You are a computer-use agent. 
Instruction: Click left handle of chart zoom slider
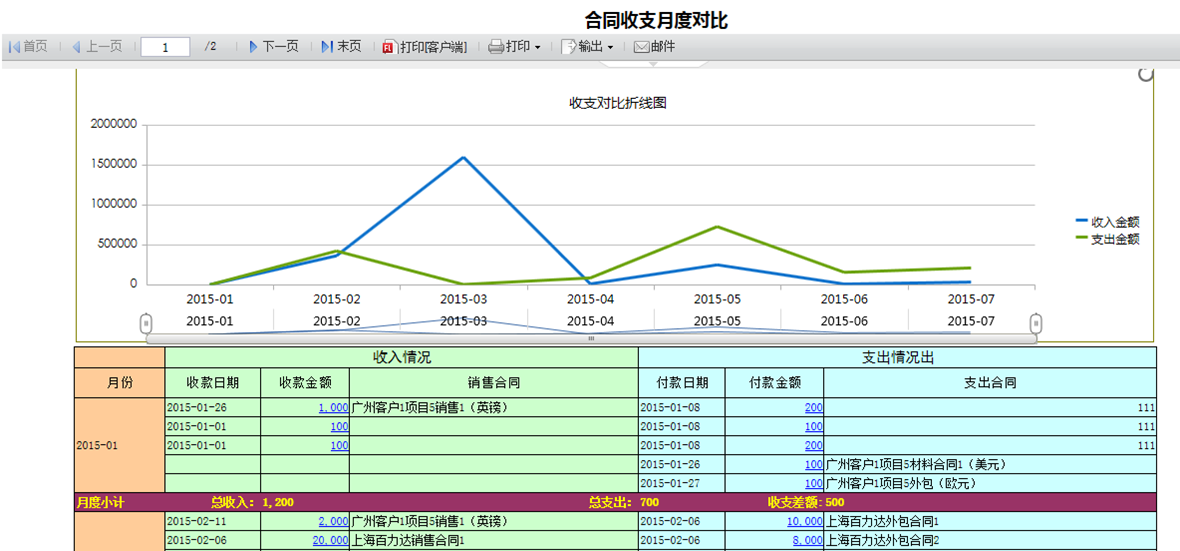pyautogui.click(x=147, y=324)
